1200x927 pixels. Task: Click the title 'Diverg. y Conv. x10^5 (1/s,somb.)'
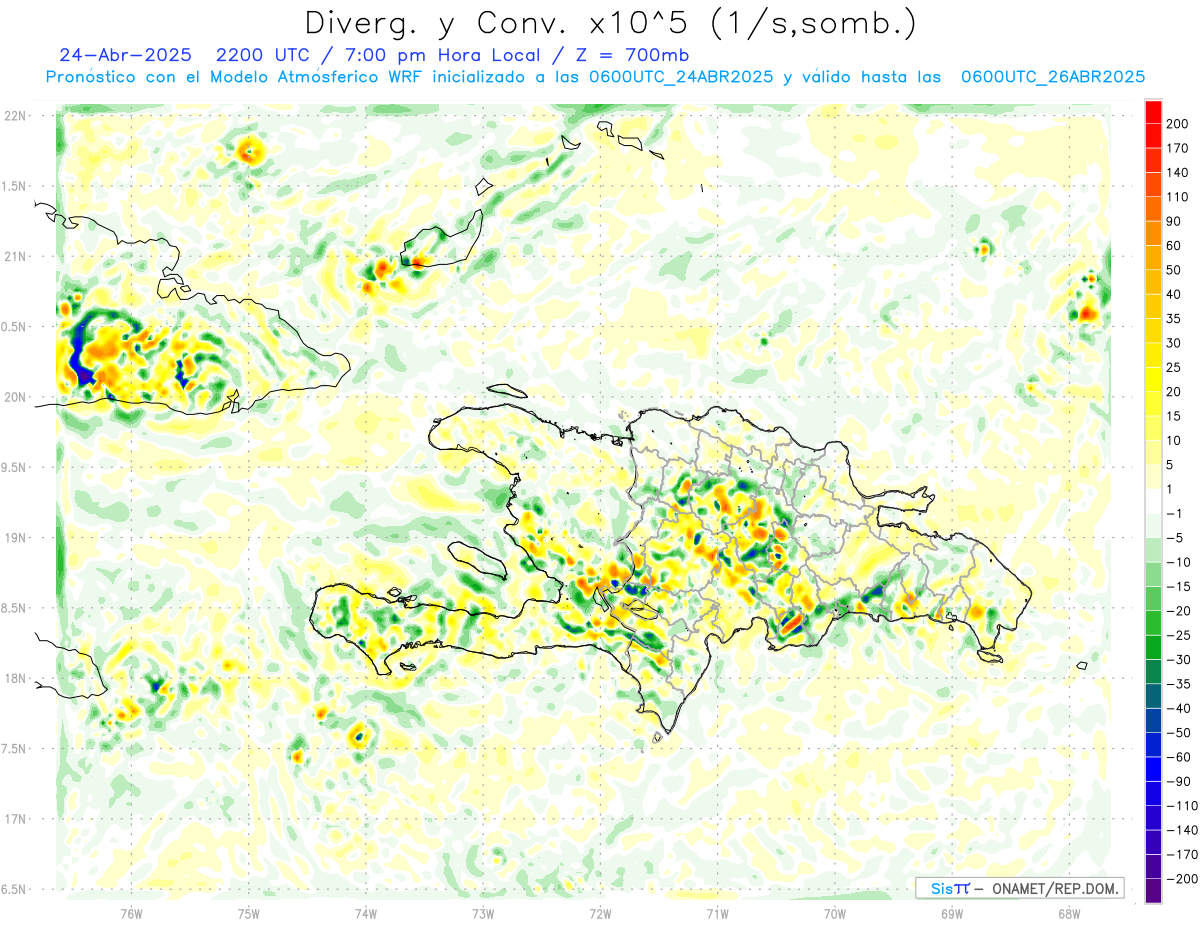[610, 23]
